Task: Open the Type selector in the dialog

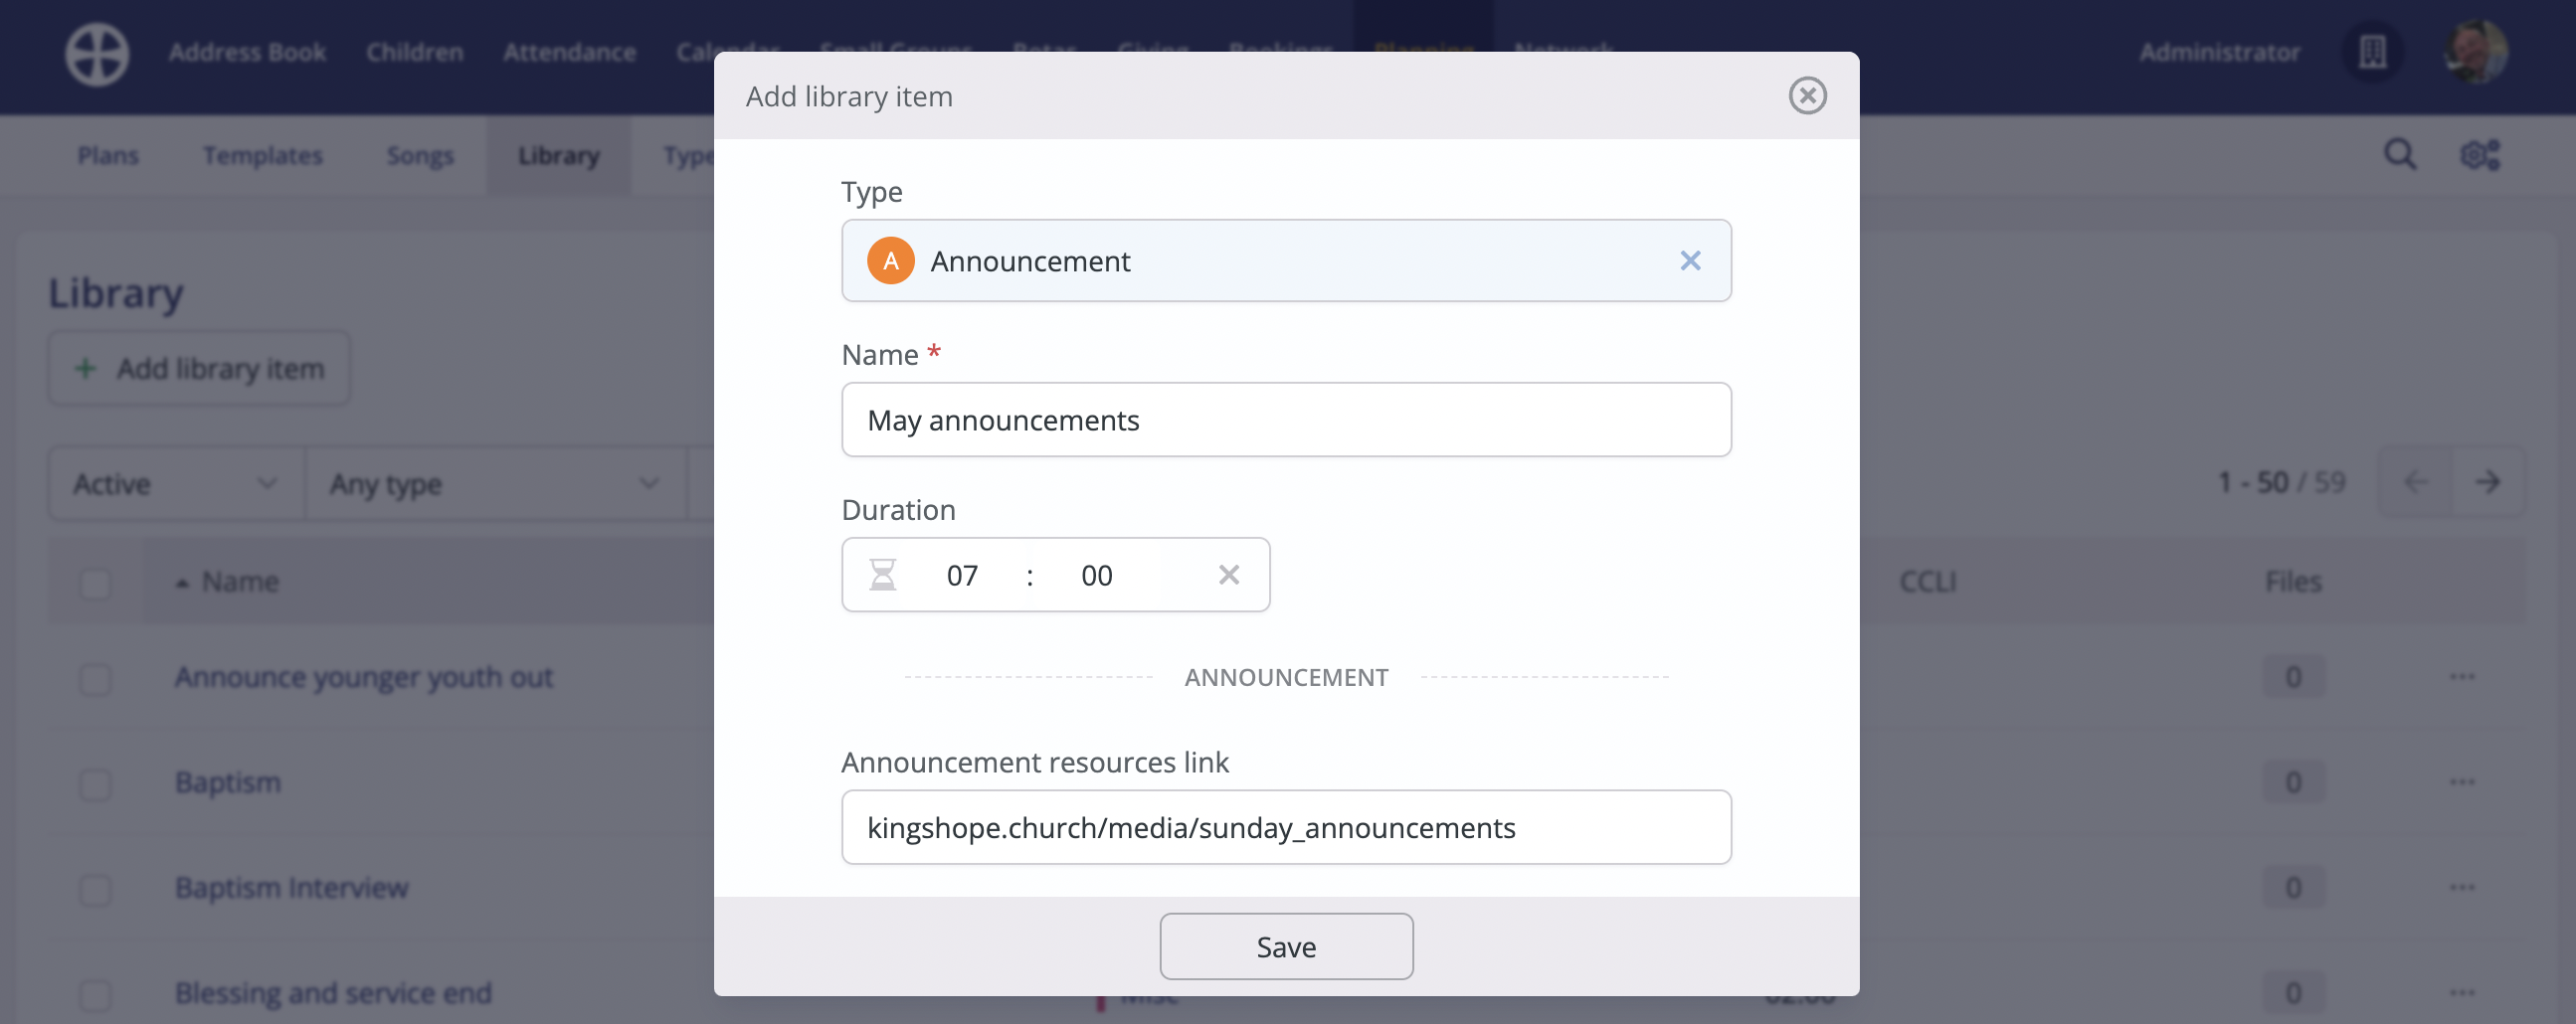Action: [1286, 260]
